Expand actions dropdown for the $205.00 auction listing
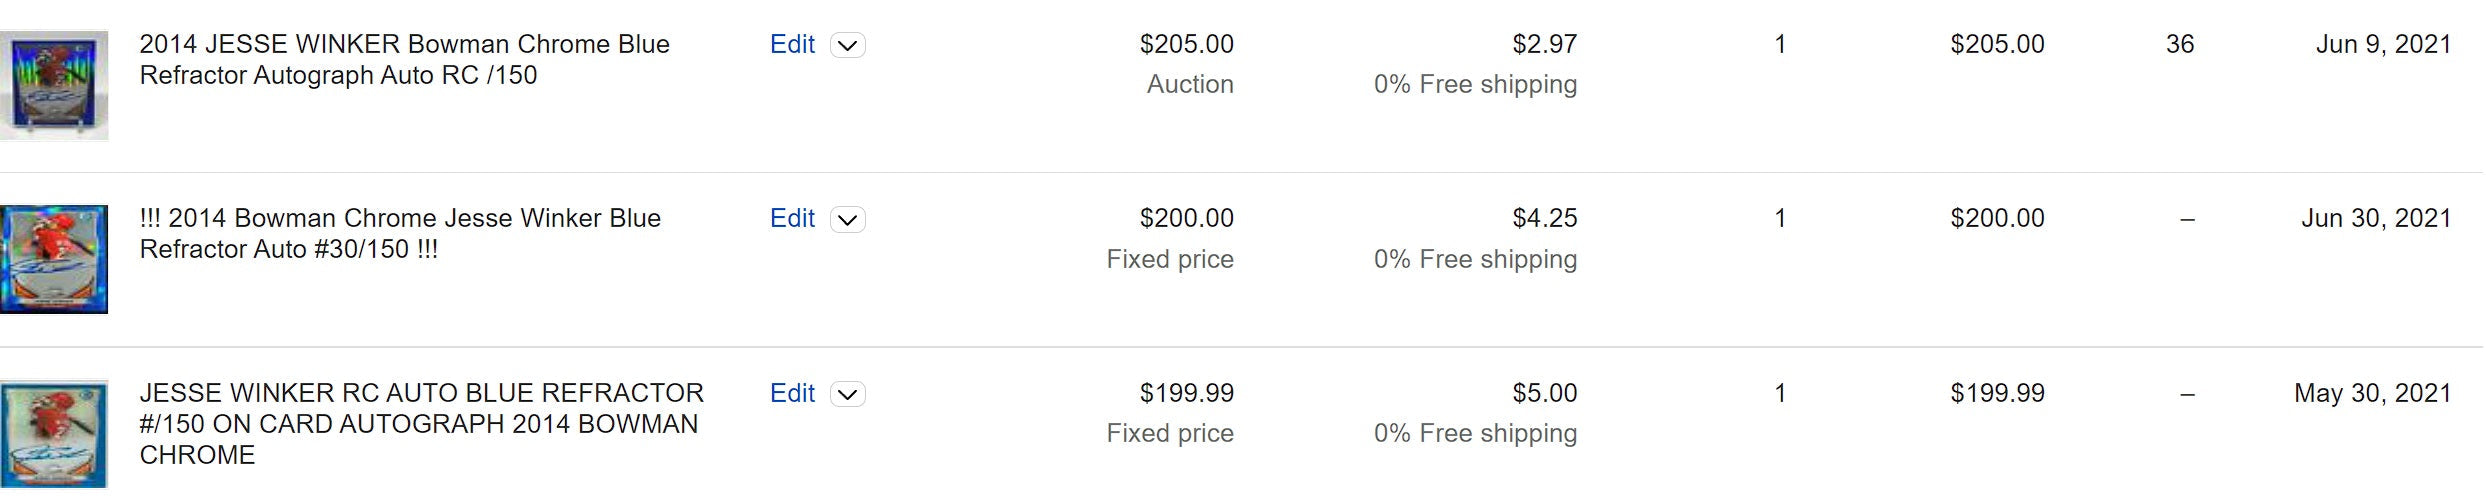Image resolution: width=2486 pixels, height=503 pixels. (x=848, y=46)
